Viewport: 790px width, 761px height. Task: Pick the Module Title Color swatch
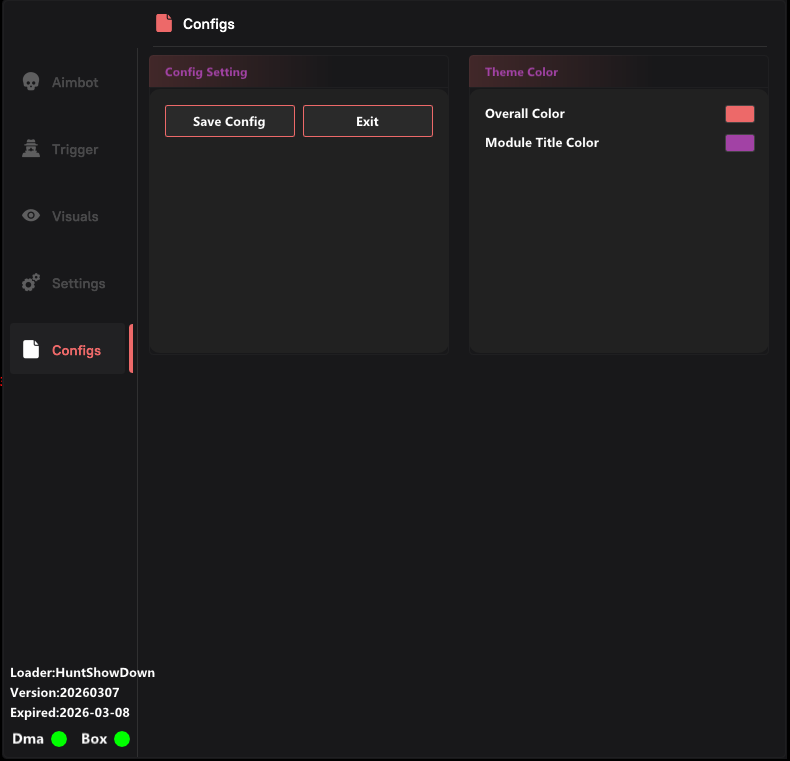click(x=739, y=143)
